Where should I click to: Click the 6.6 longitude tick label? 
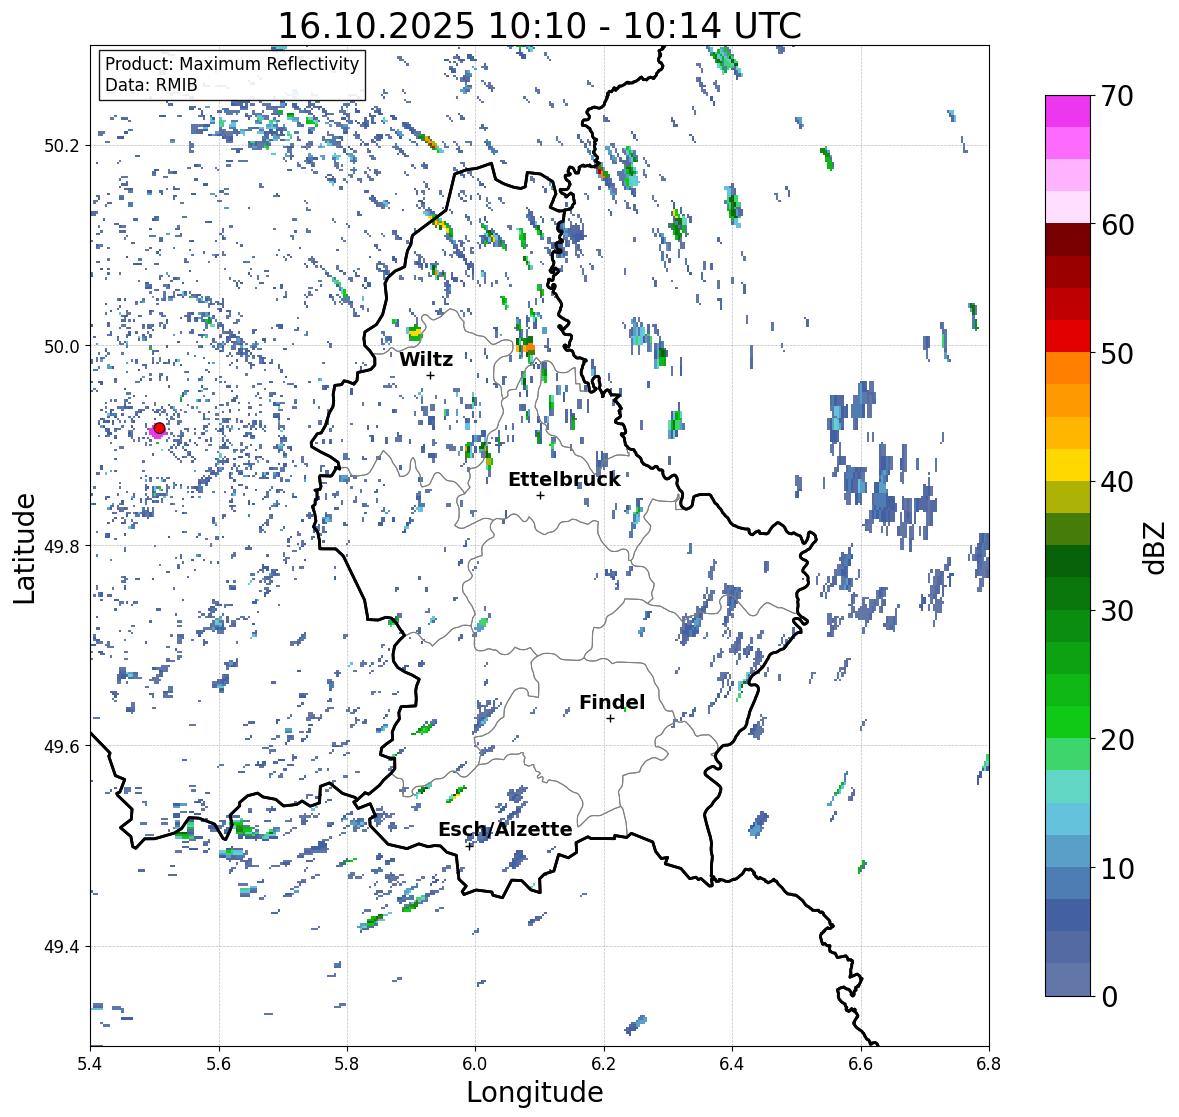pyautogui.click(x=861, y=1064)
